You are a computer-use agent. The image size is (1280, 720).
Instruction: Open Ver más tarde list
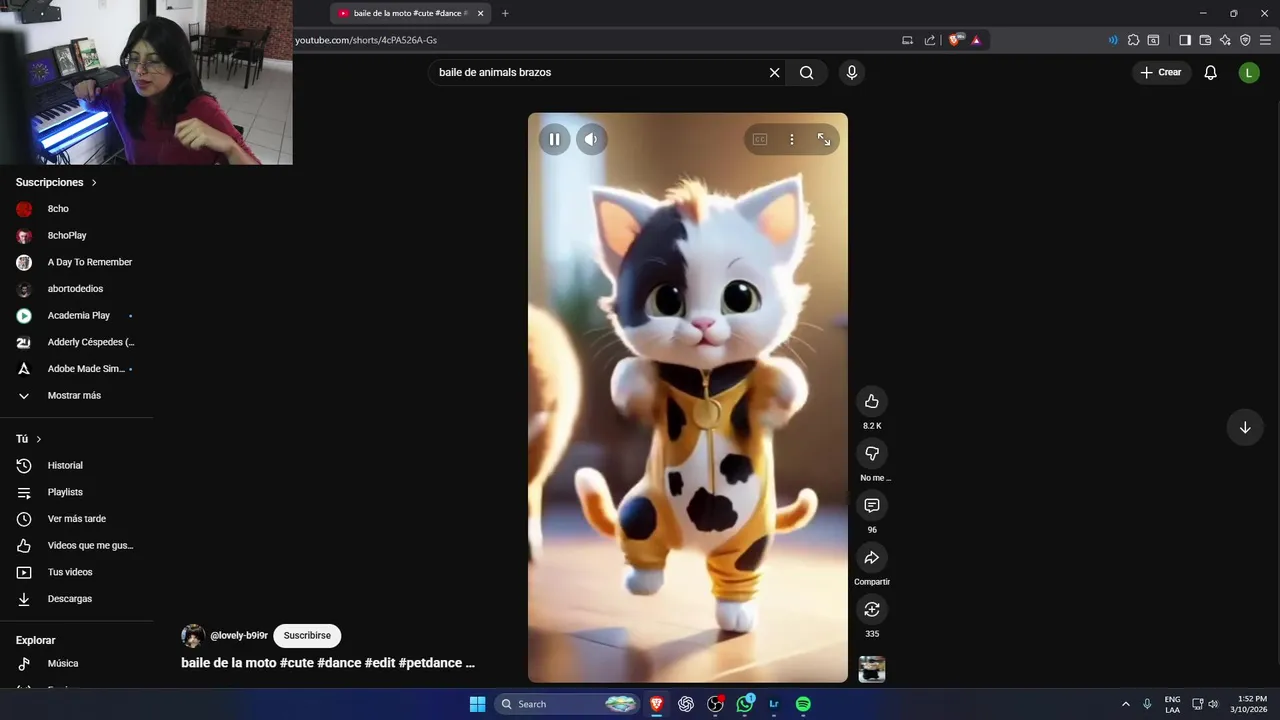point(76,519)
